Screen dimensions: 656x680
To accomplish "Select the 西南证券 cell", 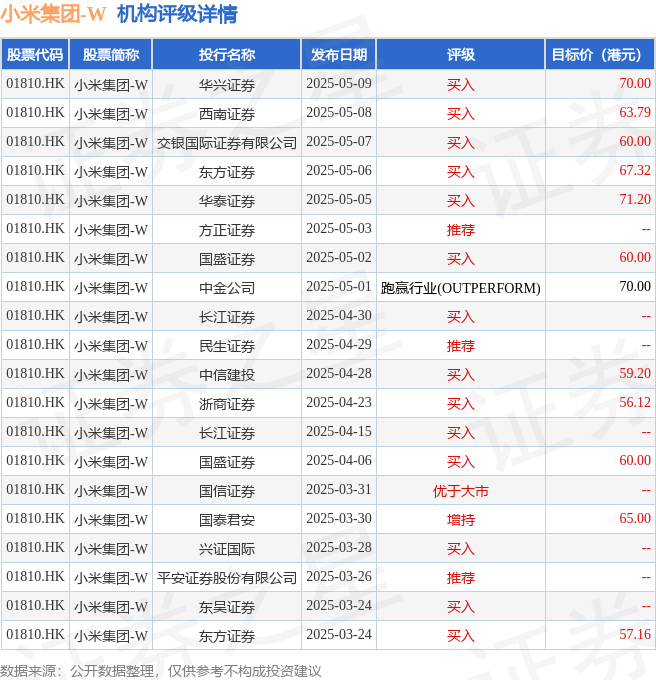I will point(227,114).
